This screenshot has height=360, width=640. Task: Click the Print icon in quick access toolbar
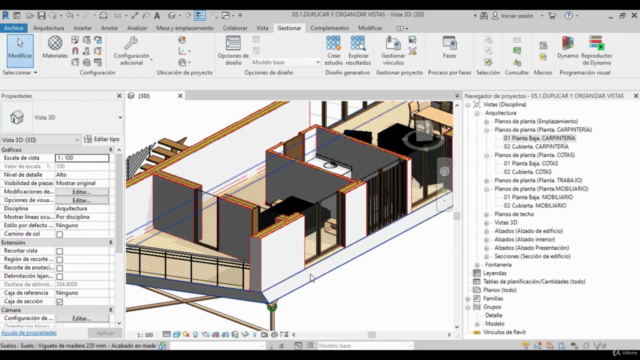tap(103, 16)
